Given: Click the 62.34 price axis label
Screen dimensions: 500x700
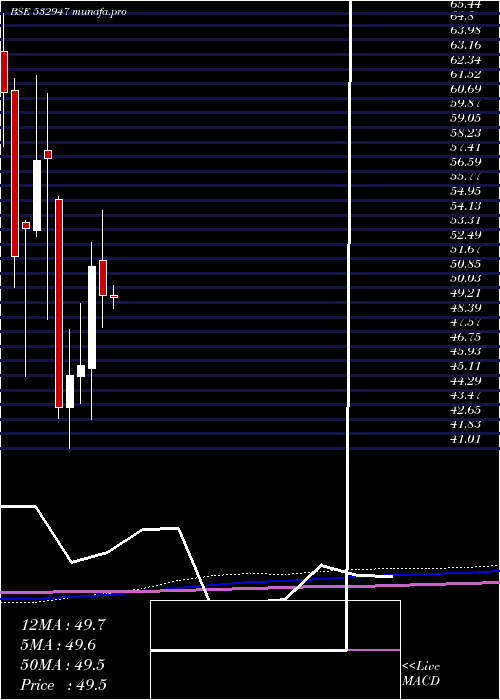Looking at the screenshot, I should click(466, 59).
